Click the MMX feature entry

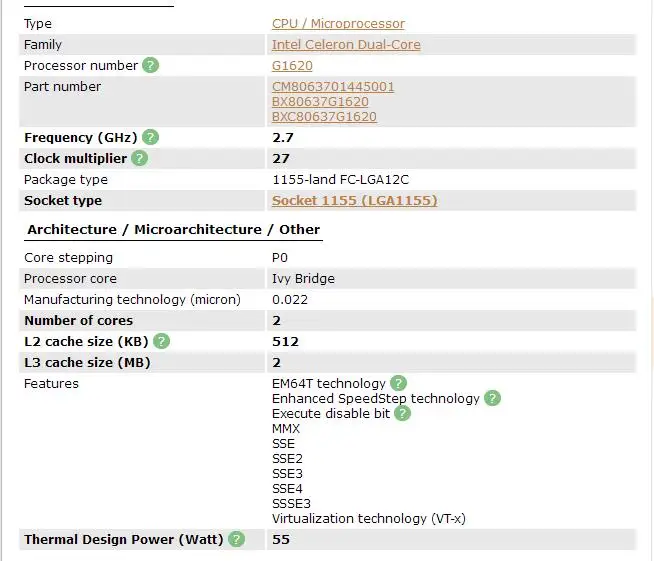click(x=286, y=428)
